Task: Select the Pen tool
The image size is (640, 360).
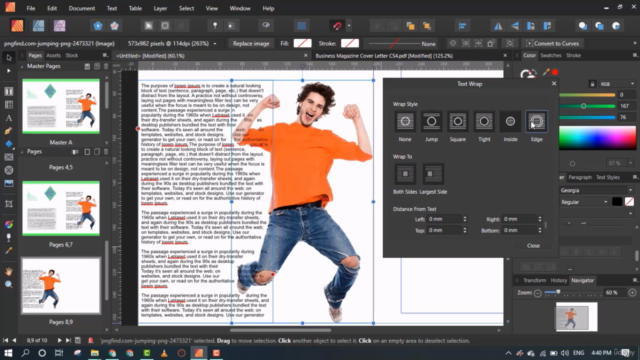Action: (x=9, y=131)
